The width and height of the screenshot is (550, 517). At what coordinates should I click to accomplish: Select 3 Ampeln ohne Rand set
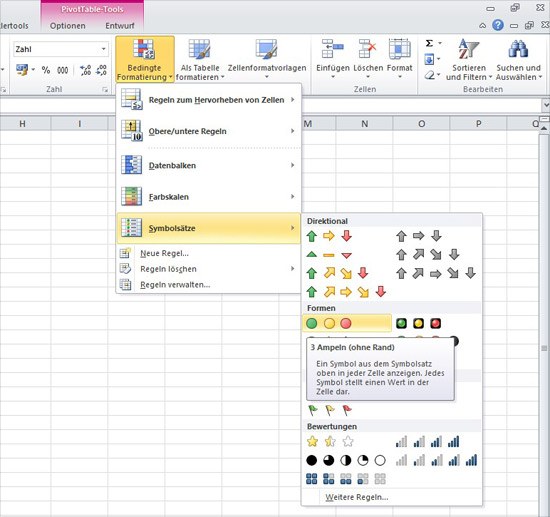pos(347,323)
